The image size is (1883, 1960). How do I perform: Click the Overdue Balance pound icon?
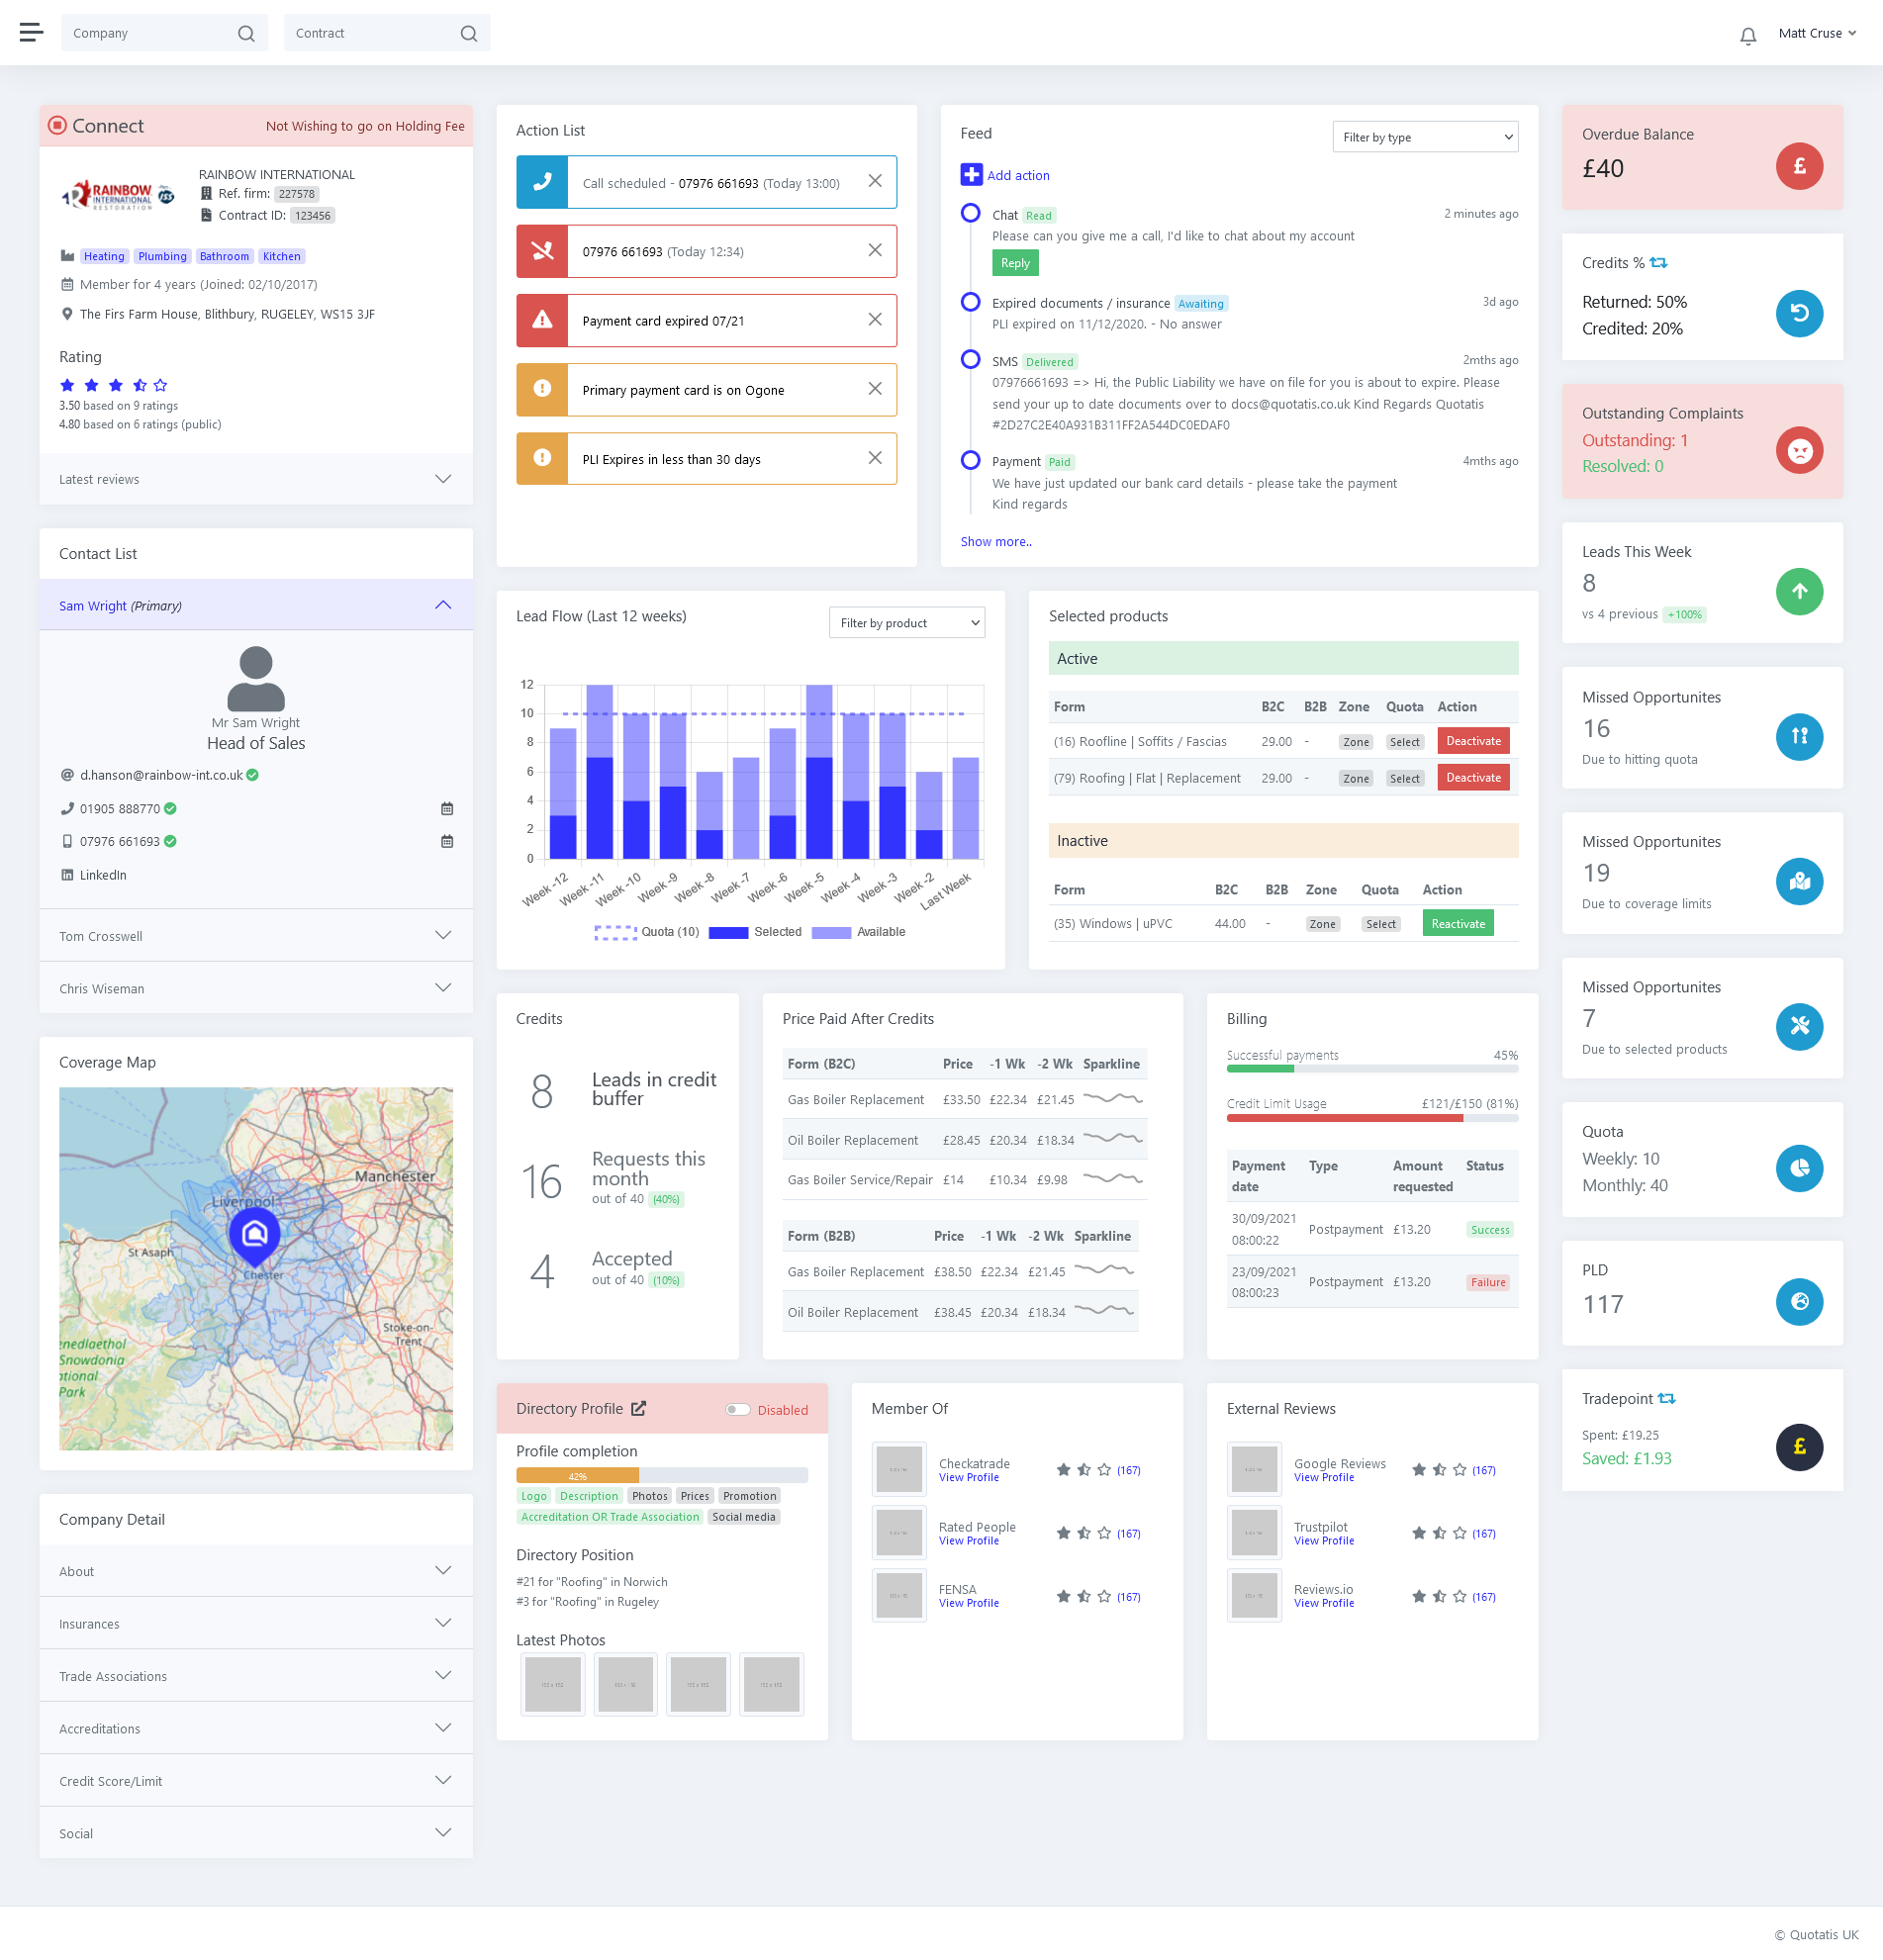[x=1798, y=166]
